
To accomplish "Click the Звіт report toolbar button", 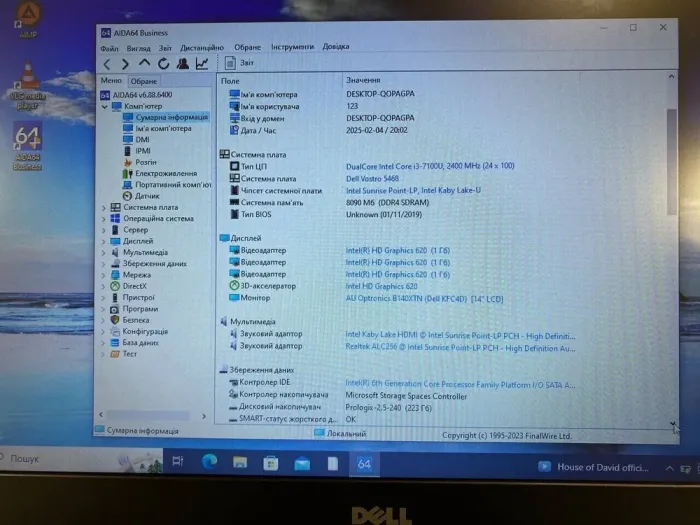I will (x=240, y=63).
